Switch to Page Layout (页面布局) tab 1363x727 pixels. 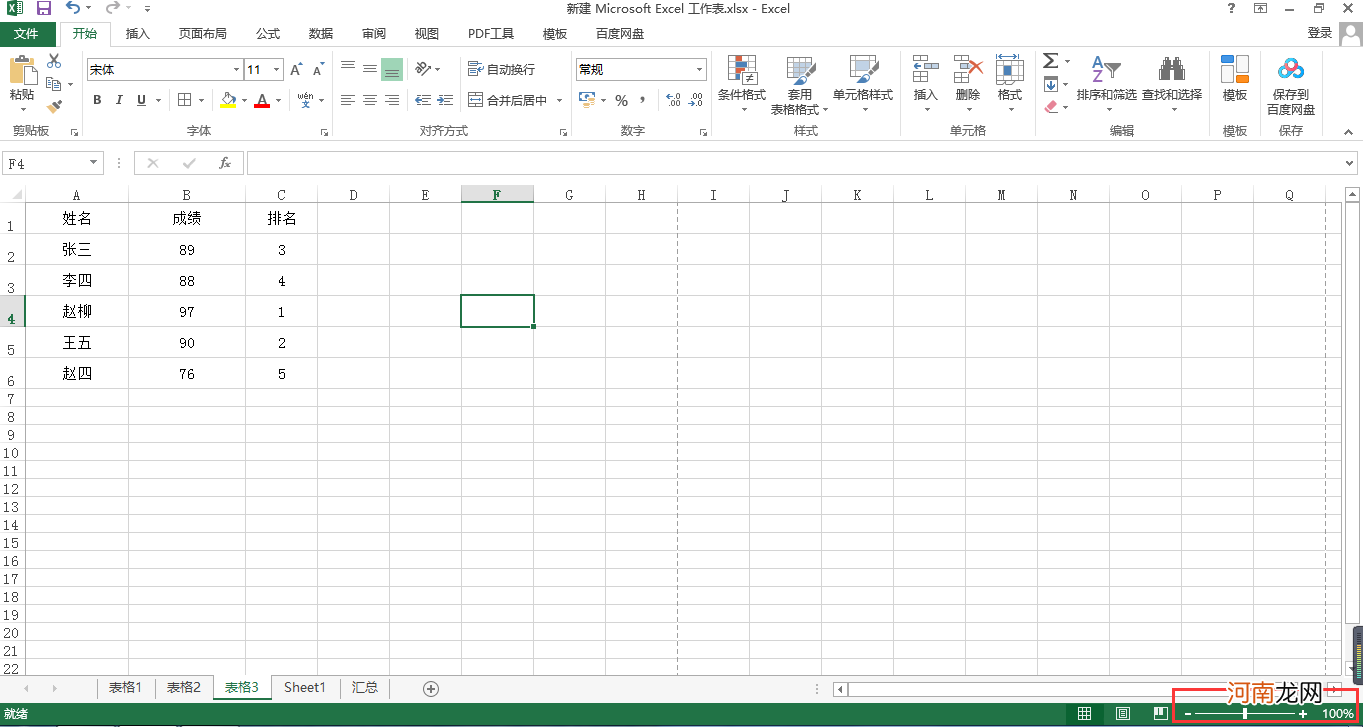(203, 34)
